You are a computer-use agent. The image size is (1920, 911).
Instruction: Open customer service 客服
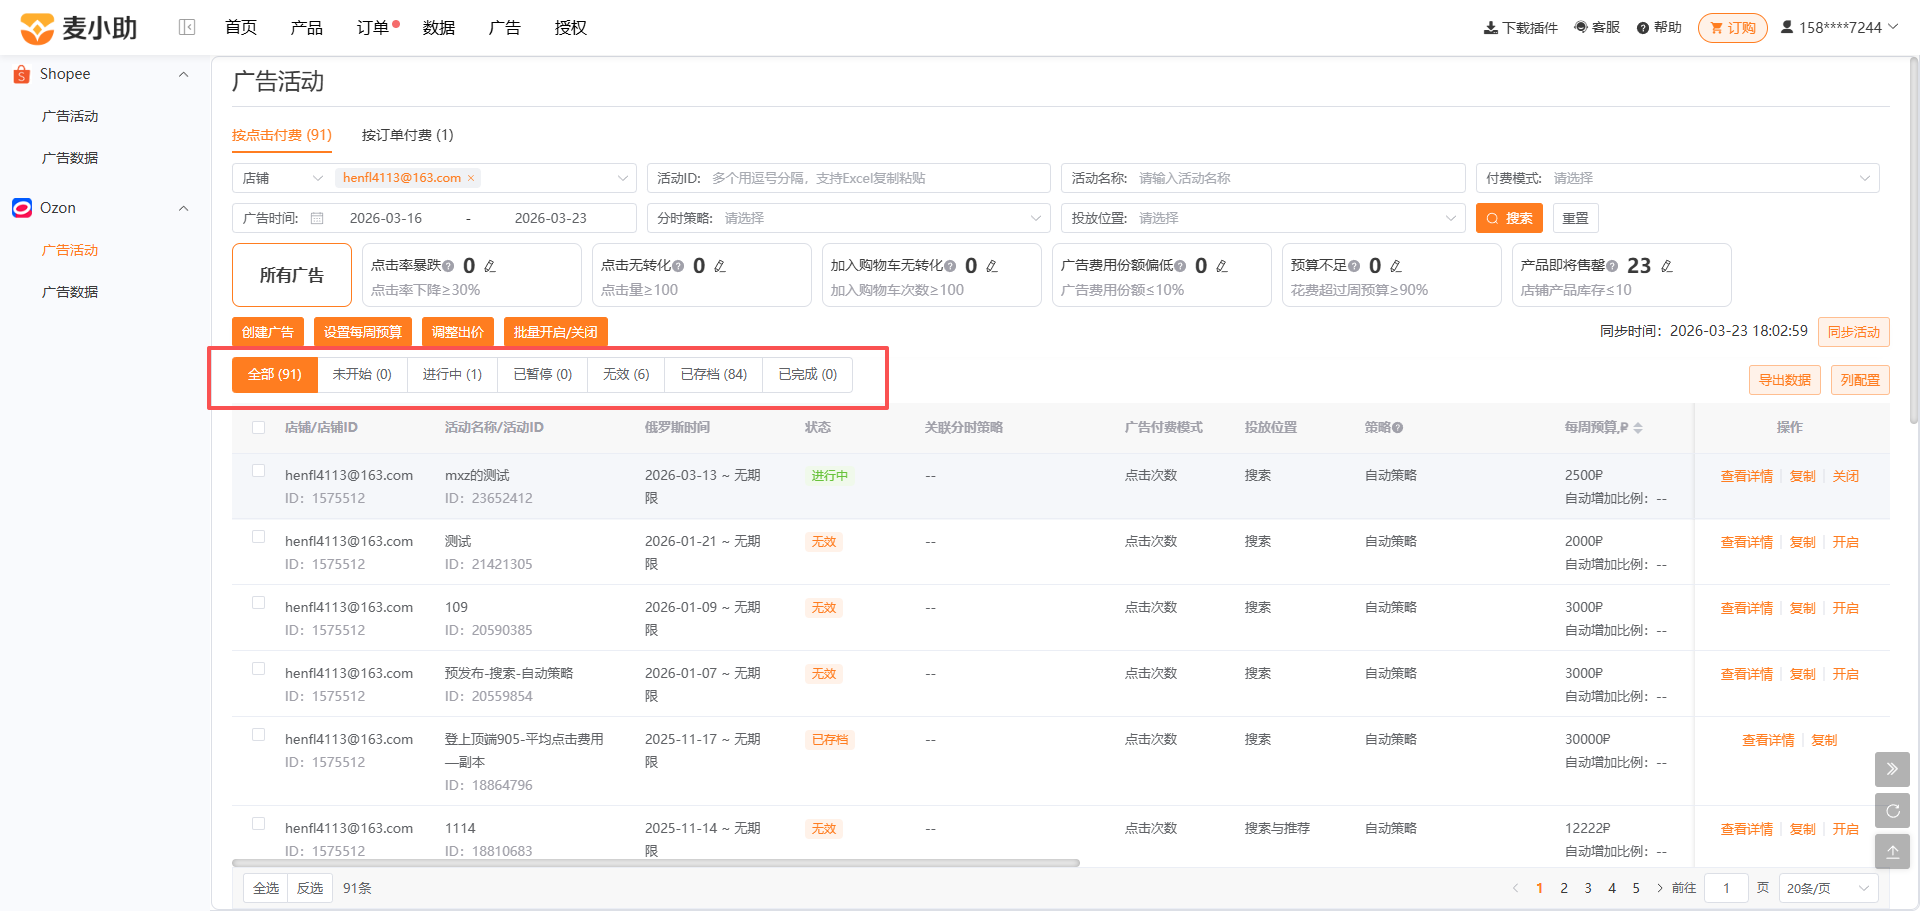click(1597, 27)
